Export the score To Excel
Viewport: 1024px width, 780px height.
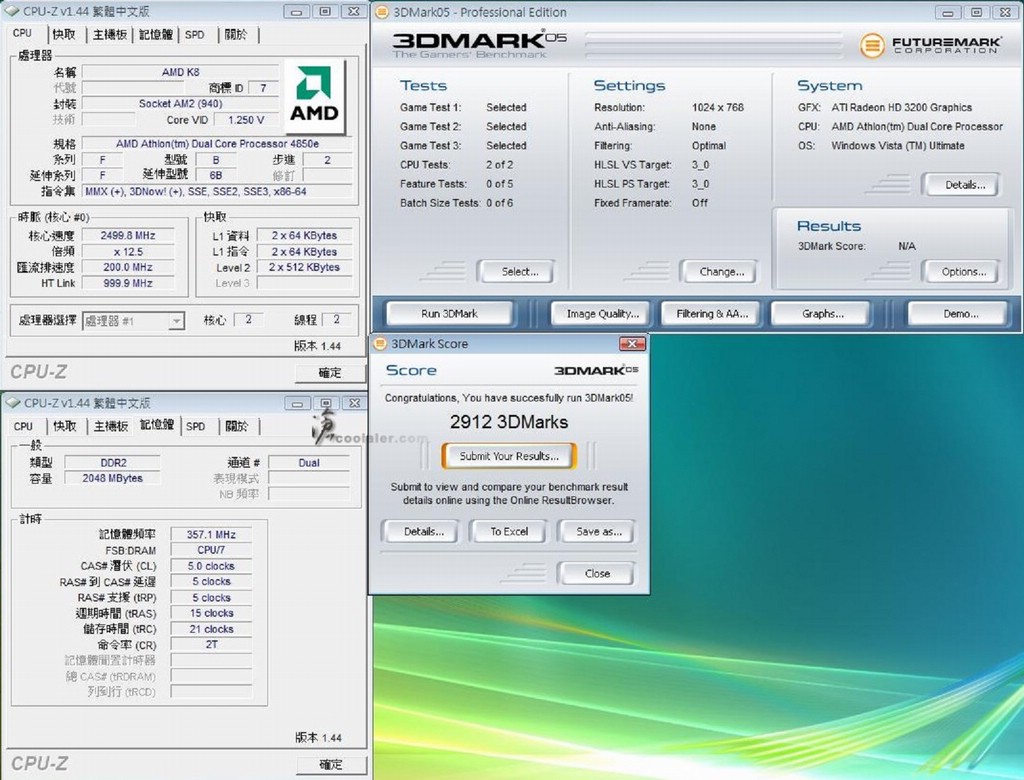tap(509, 532)
